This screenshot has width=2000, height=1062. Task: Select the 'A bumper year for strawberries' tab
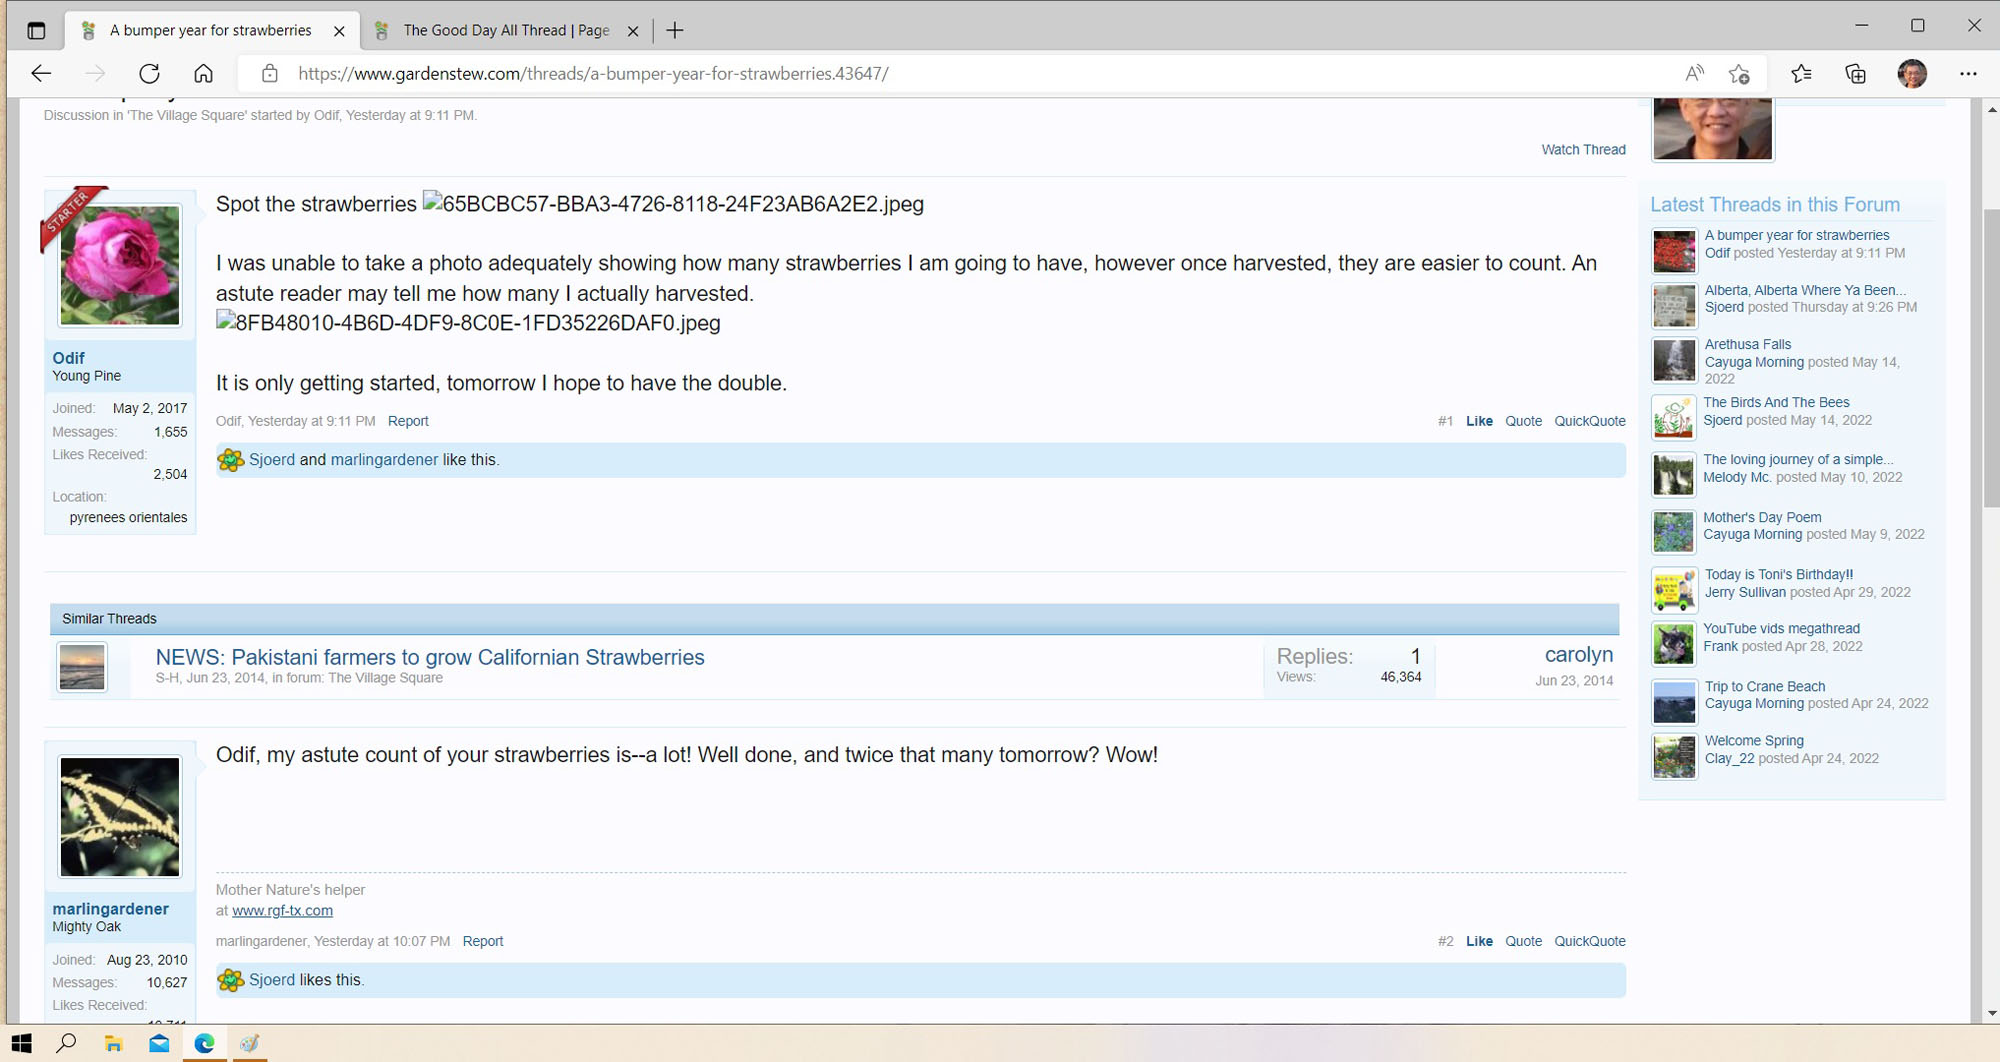click(x=210, y=30)
